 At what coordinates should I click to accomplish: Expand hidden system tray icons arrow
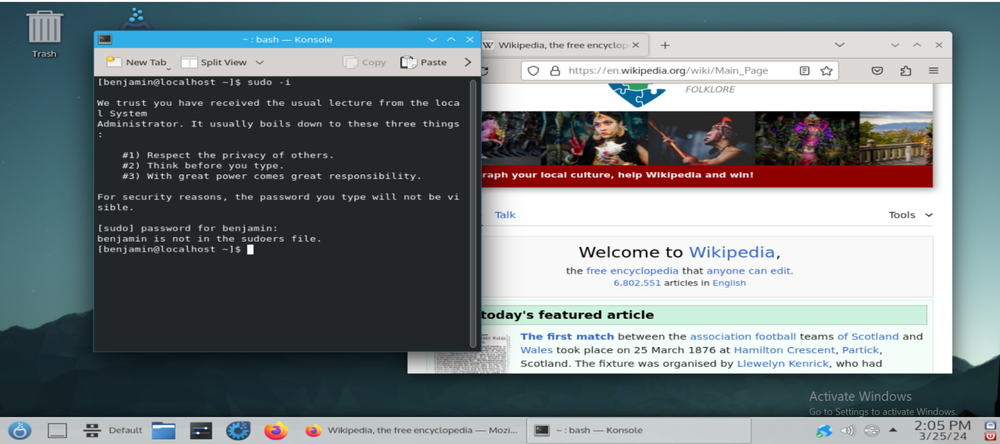tap(893, 430)
